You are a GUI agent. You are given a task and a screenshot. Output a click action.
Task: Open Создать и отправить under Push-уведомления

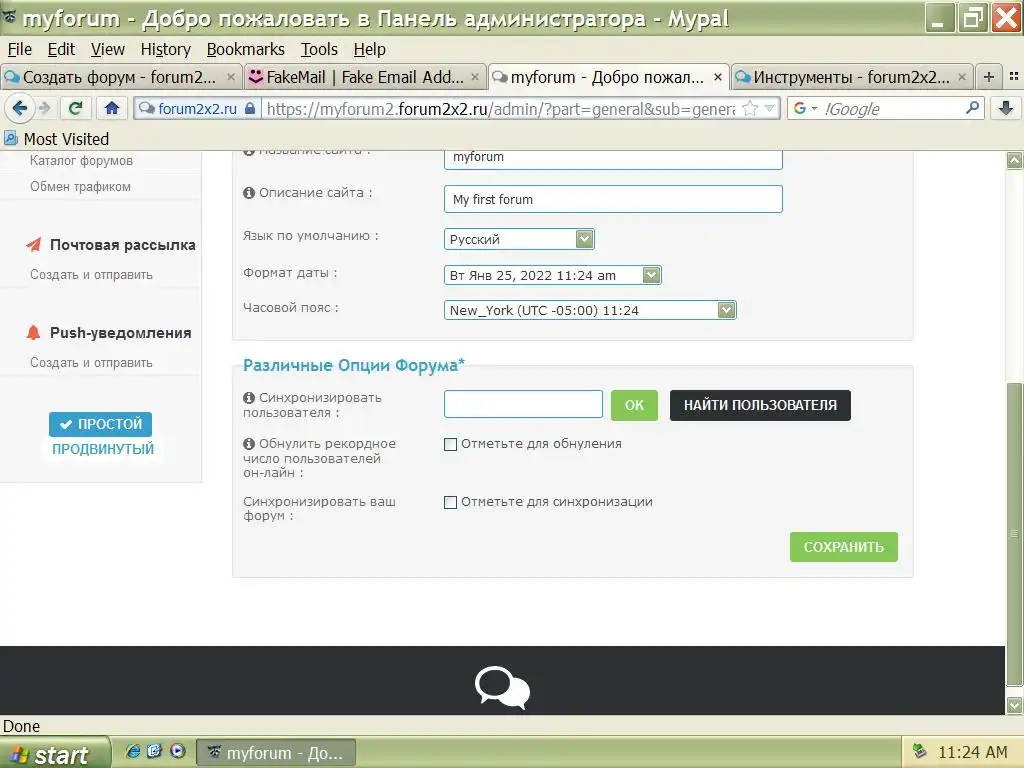pos(91,363)
